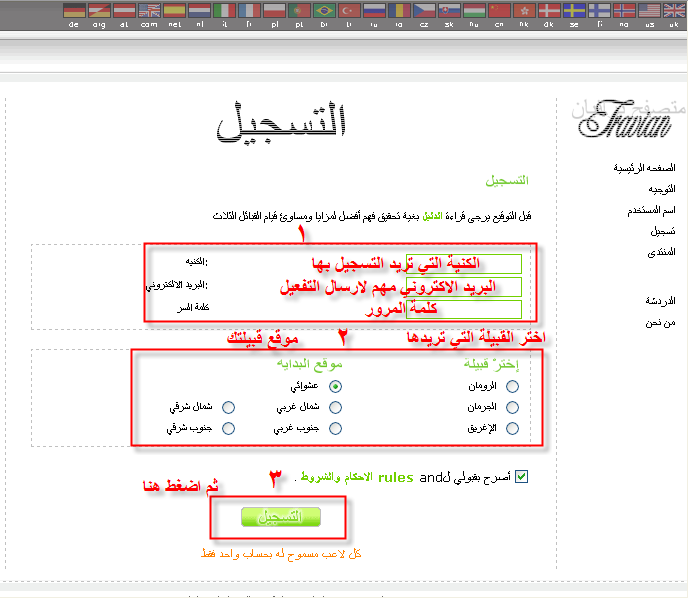Click the الكنيه nickname input field
This screenshot has height=599, width=689.
(x=464, y=263)
